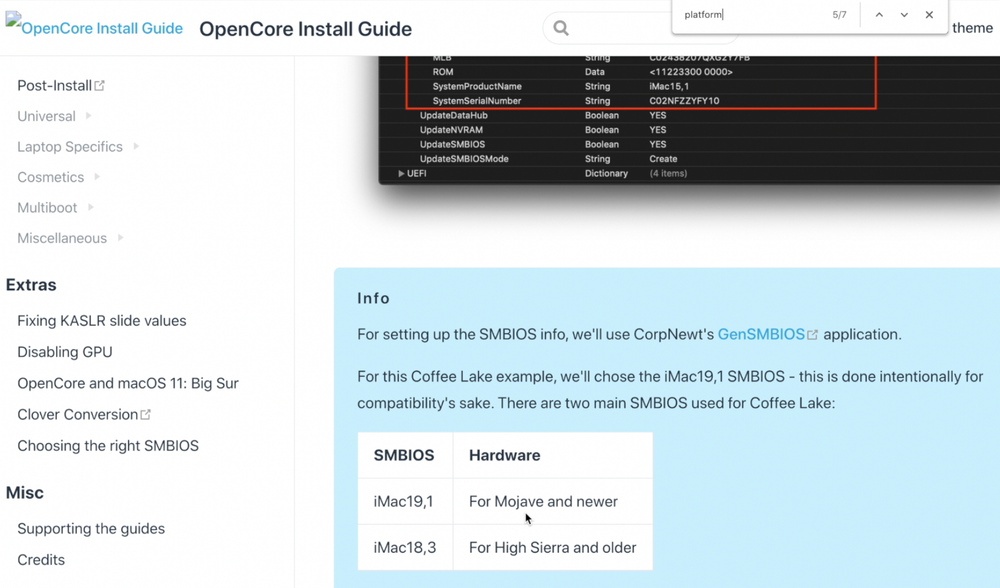Screen dimensions: 1000x588
Task: Dismiss the find bar with the X icon
Action: 929,15
